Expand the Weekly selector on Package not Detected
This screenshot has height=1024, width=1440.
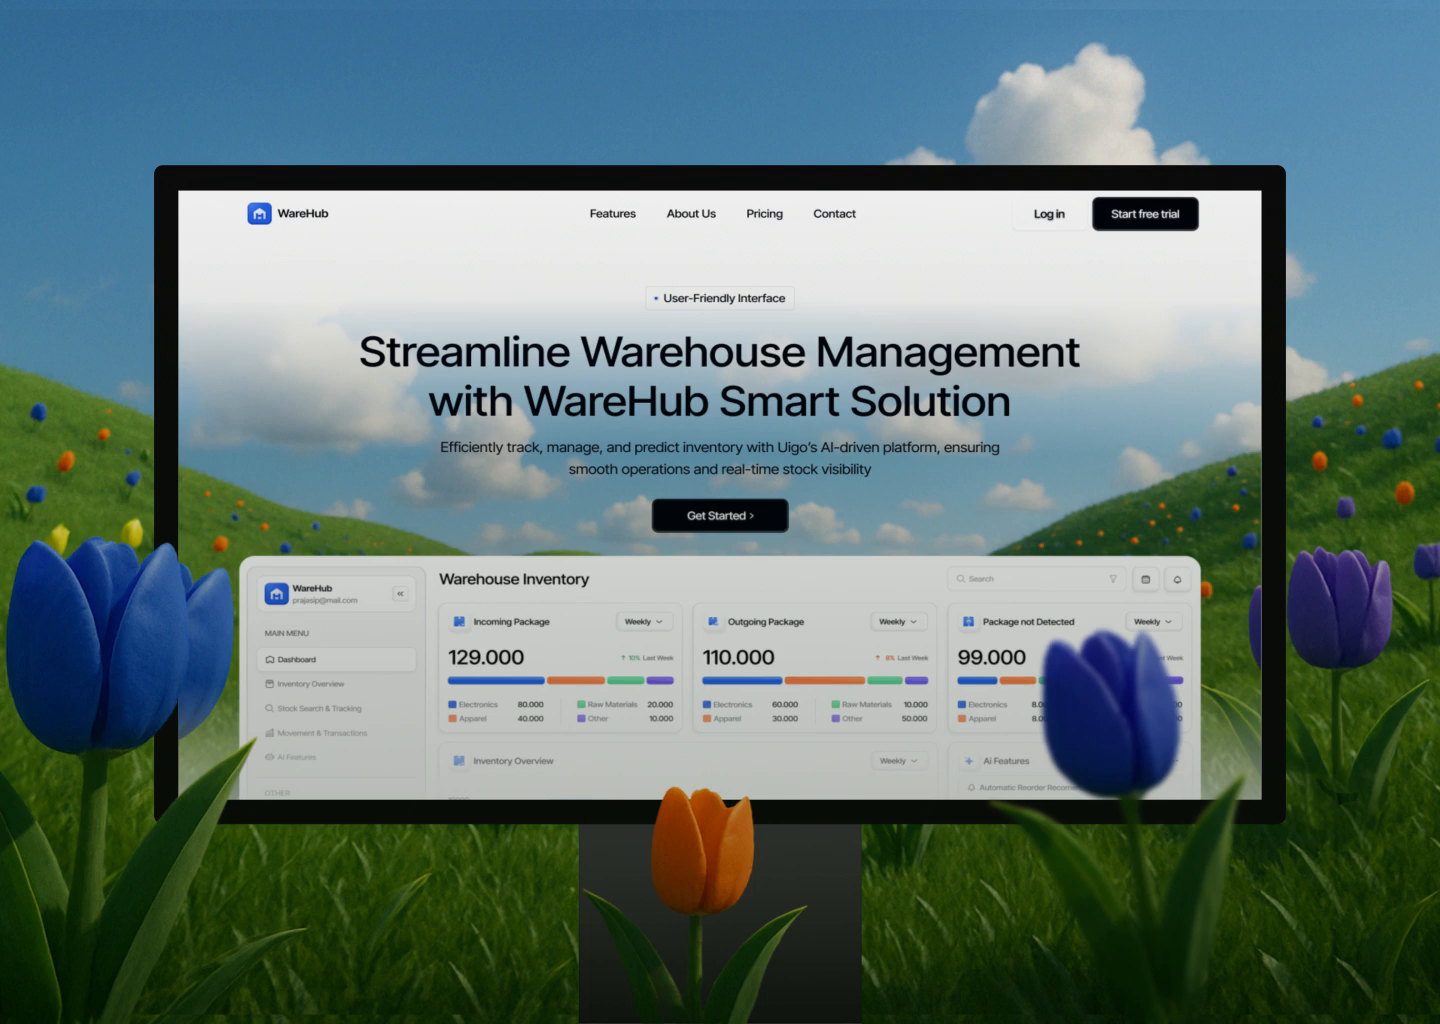pyautogui.click(x=1151, y=621)
